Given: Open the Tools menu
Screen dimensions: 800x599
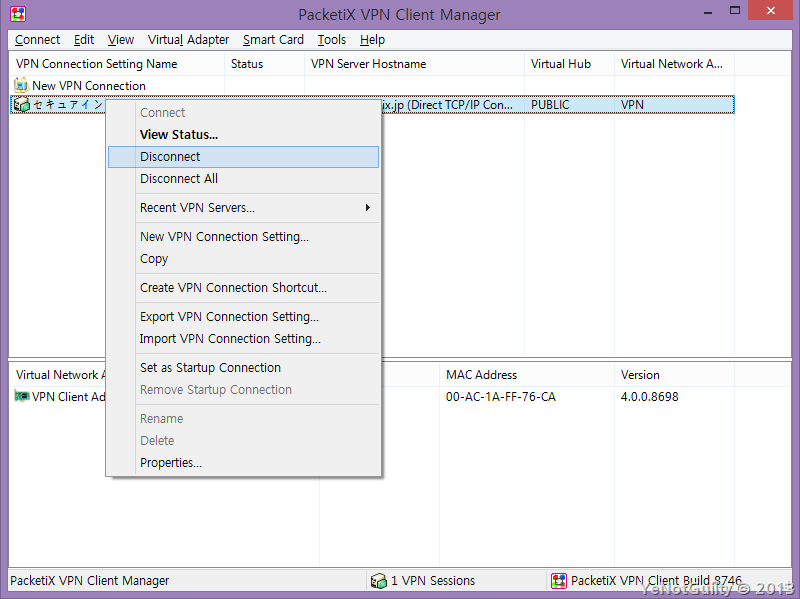Looking at the screenshot, I should [332, 40].
